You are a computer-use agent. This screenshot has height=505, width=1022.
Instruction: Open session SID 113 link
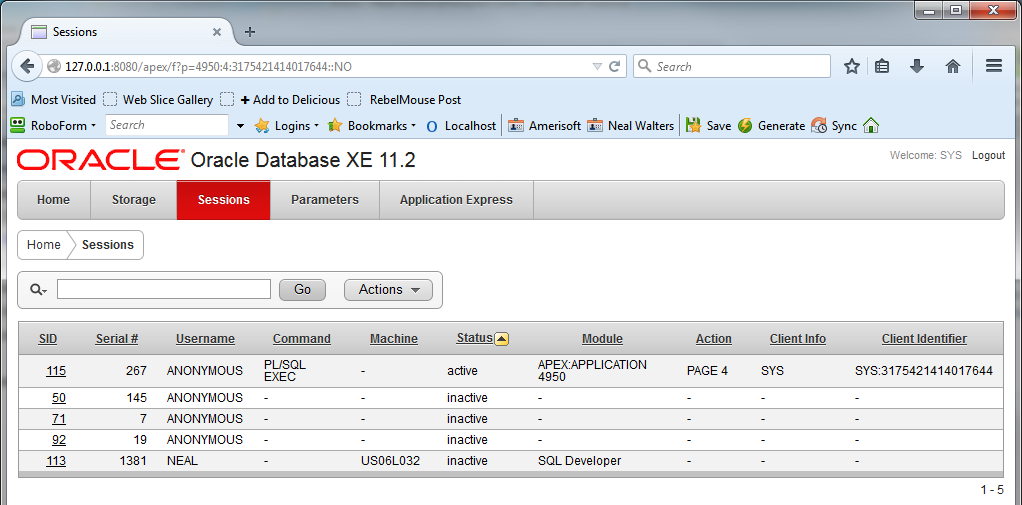click(56, 461)
